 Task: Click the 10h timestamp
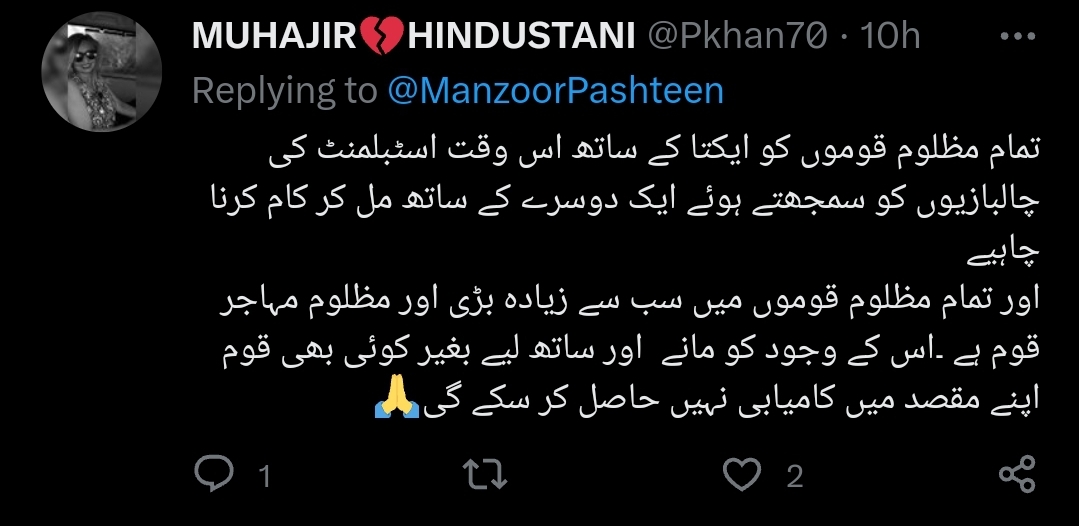click(890, 36)
